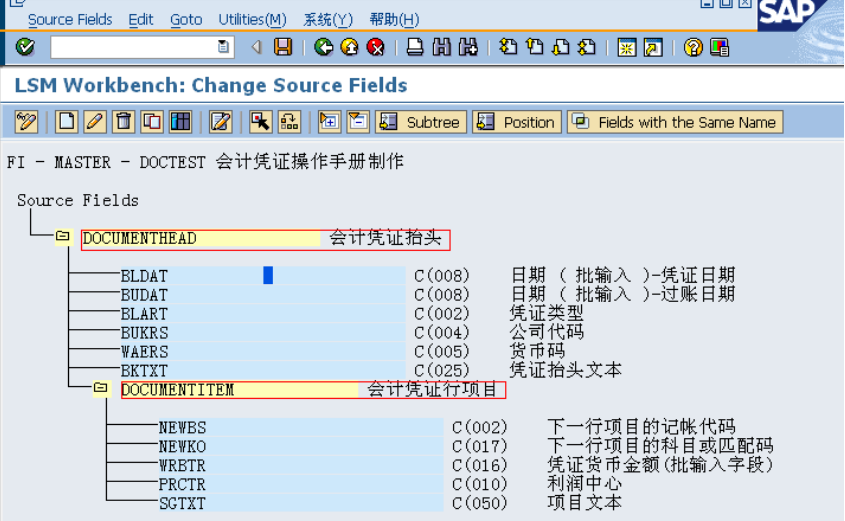This screenshot has height=521, width=845.
Task: Click Fields with the Same Name button
Action: coord(675,122)
